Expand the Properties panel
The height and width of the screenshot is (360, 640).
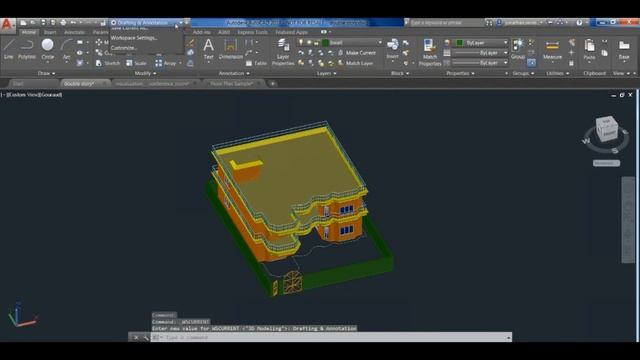pyautogui.click(x=460, y=73)
